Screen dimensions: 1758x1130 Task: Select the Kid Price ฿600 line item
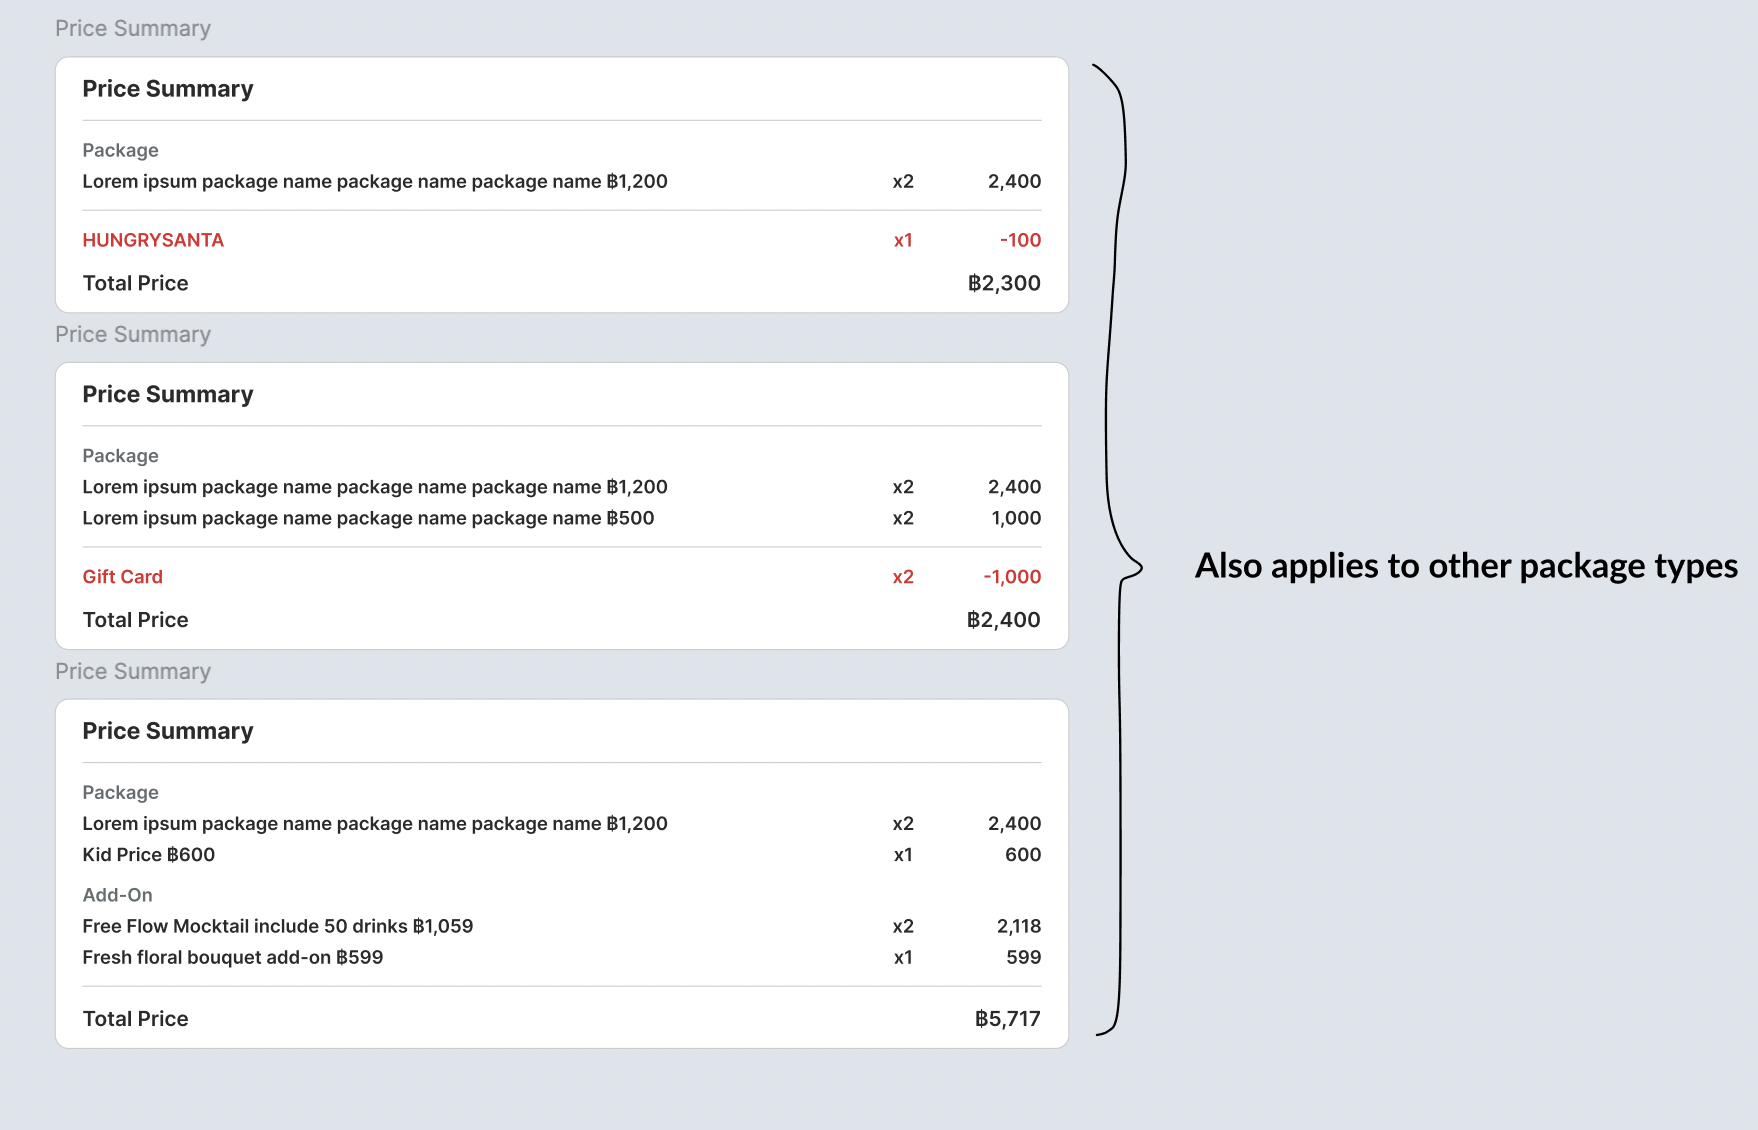point(149,855)
